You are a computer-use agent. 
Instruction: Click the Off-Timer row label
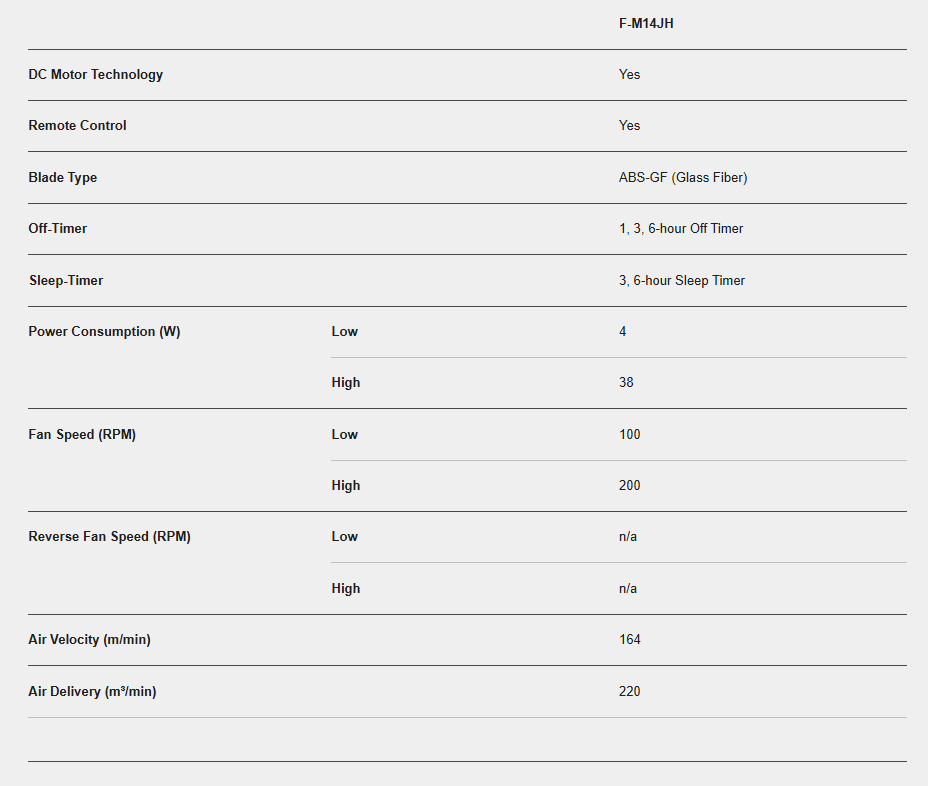click(57, 229)
